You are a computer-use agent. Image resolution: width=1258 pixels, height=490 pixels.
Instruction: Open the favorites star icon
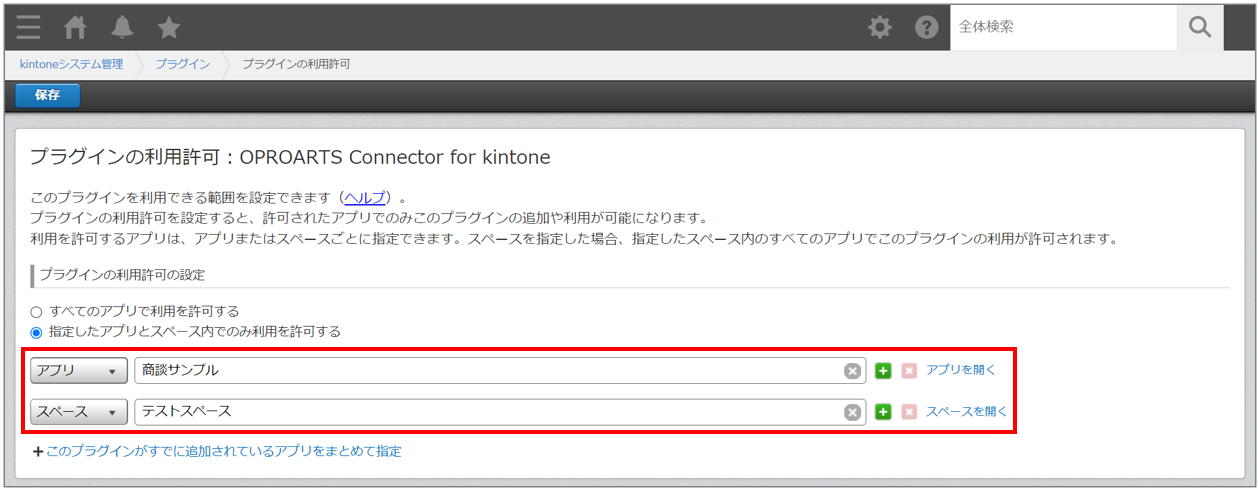[169, 27]
